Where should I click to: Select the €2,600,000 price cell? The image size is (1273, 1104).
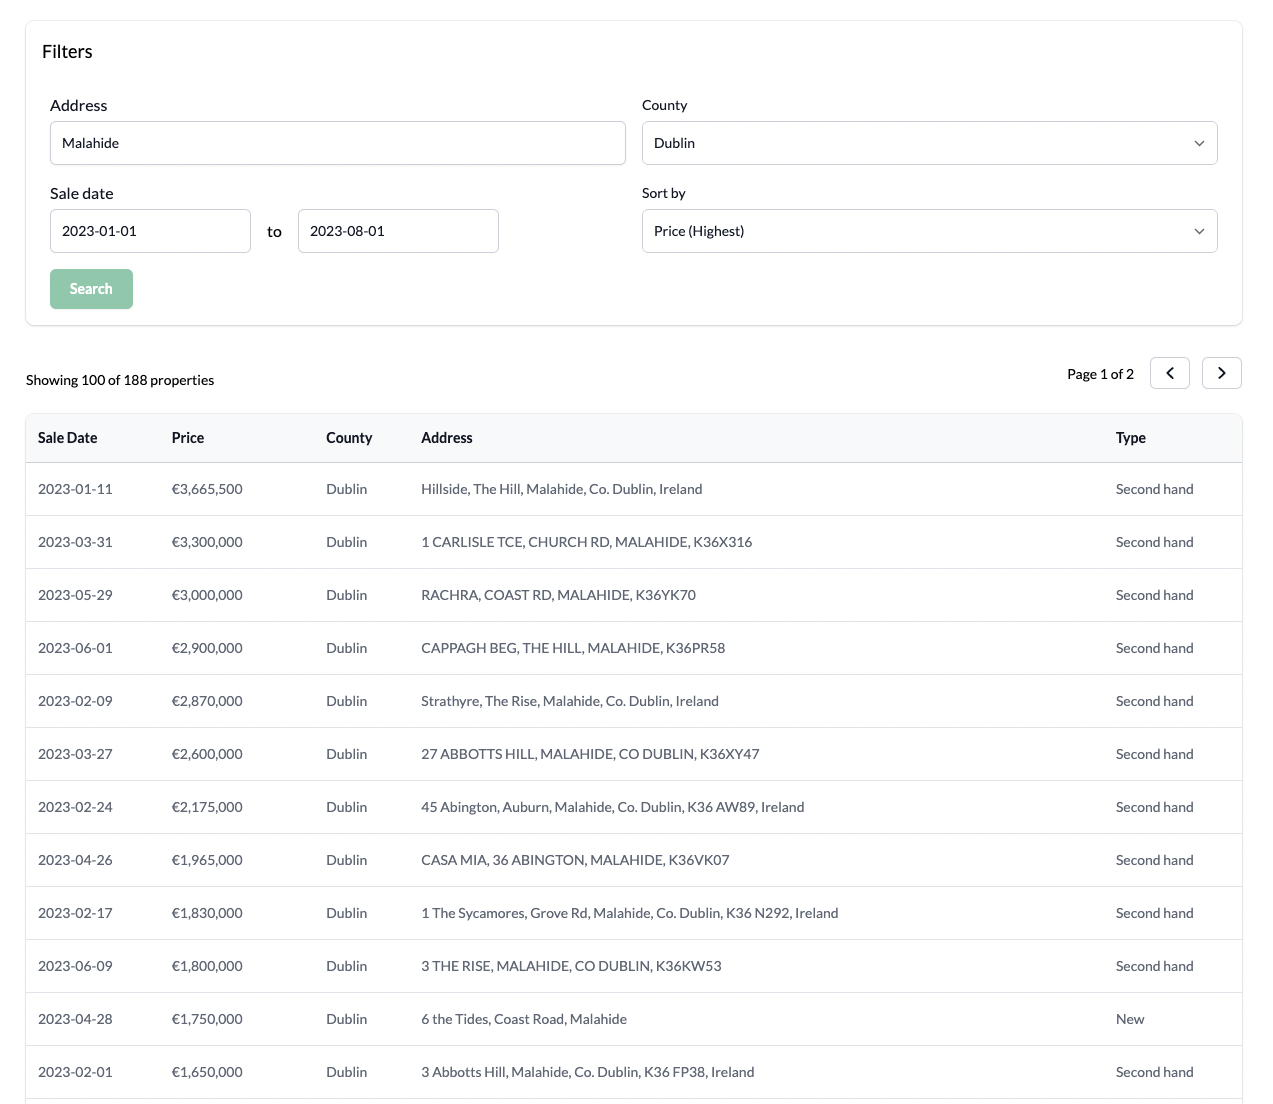click(x=207, y=754)
